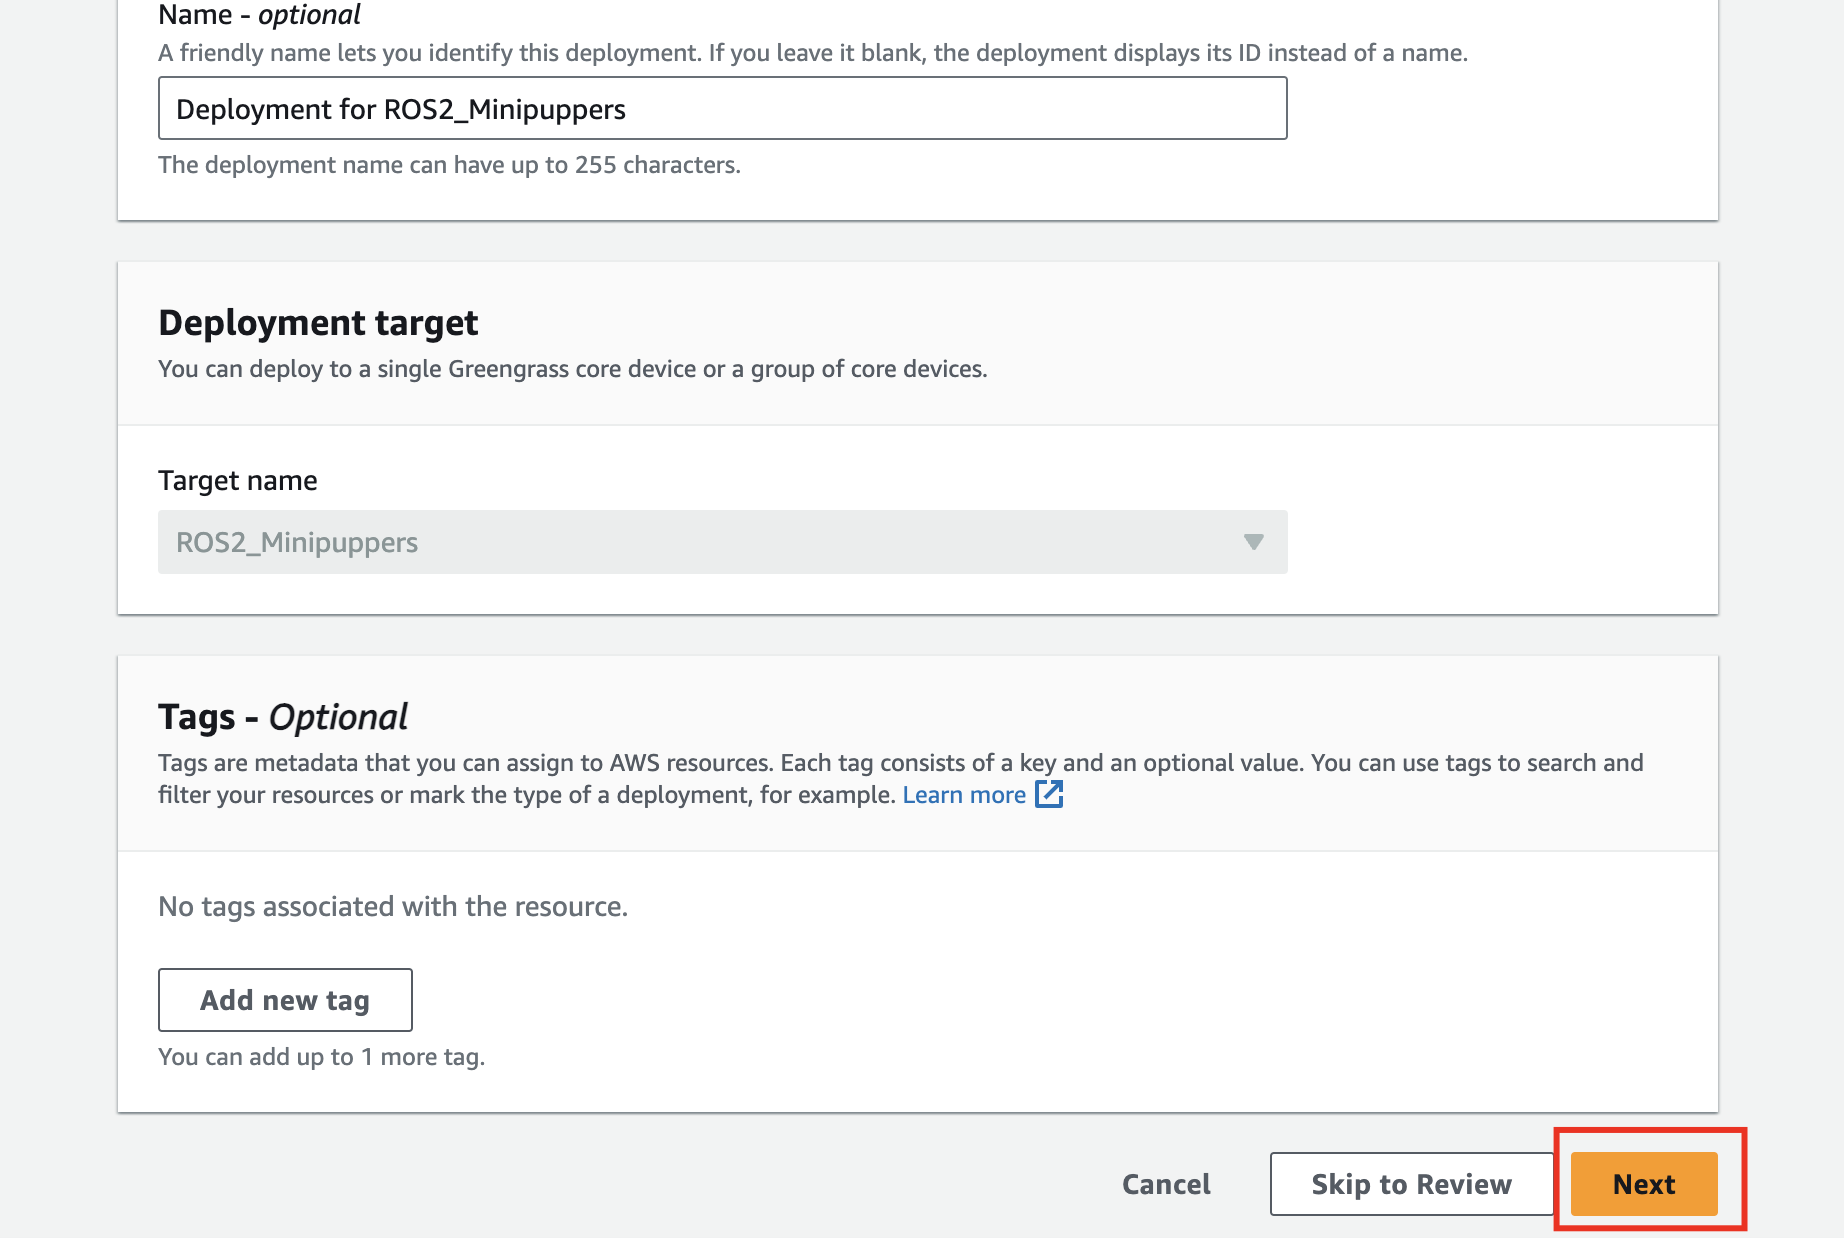
Task: Click Add new tag
Action: point(284,999)
